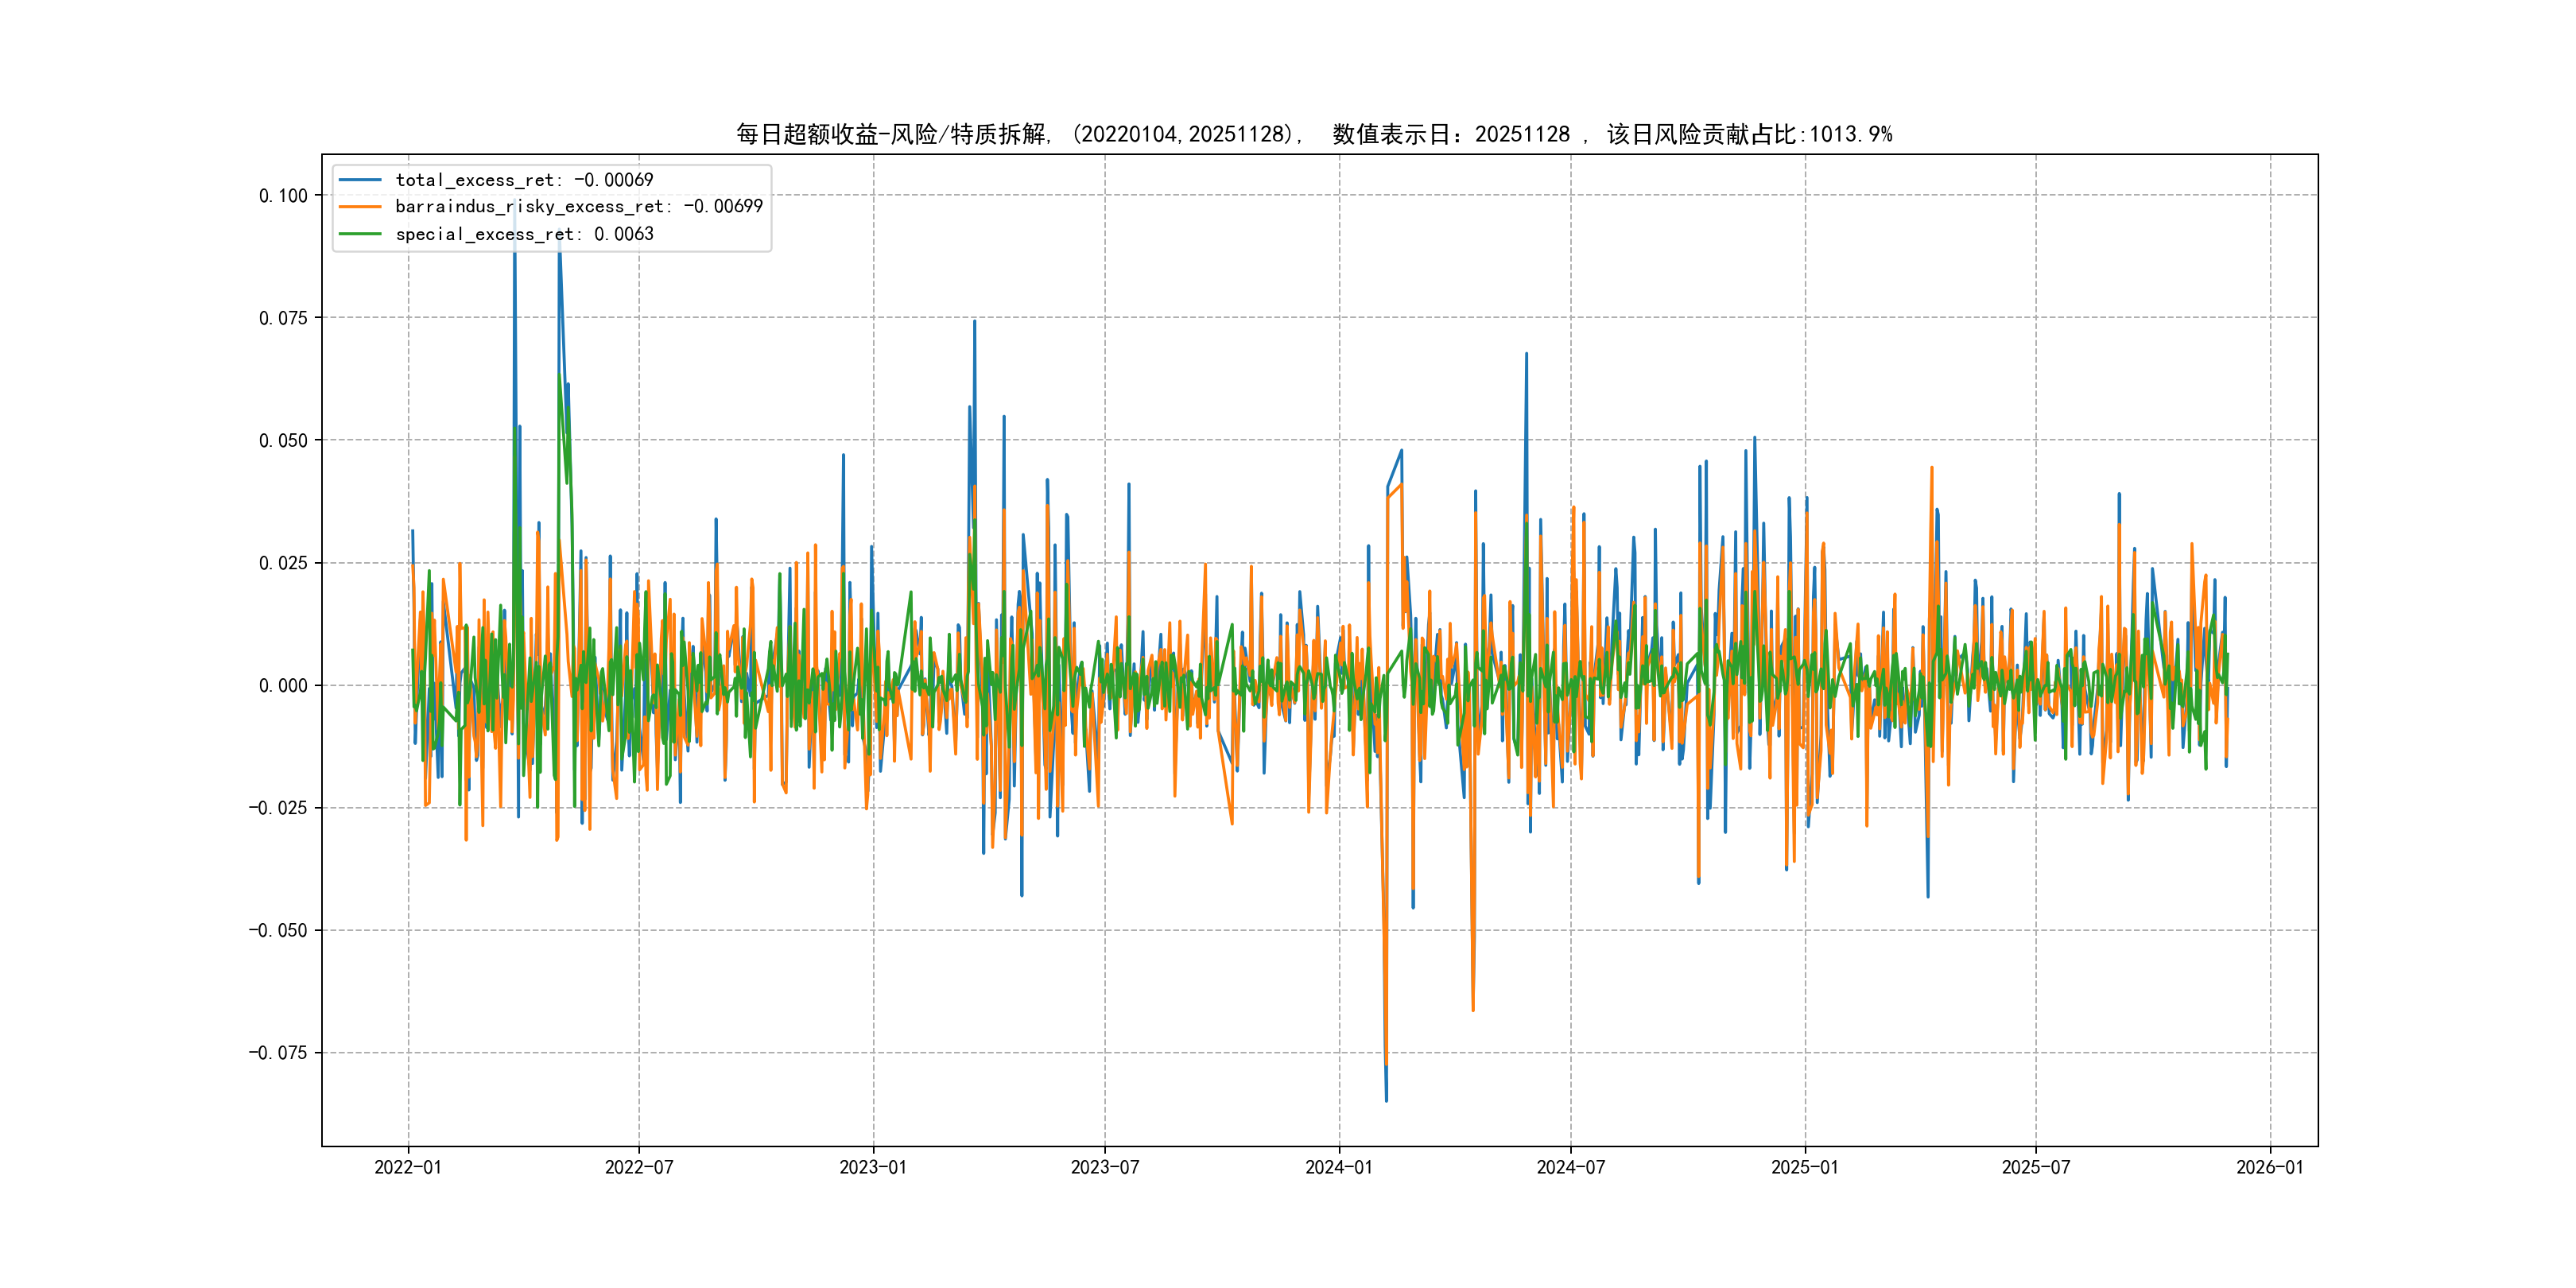The height and width of the screenshot is (1288, 2576).
Task: Click the blue total_excess_ret legend line
Action: pos(360,180)
